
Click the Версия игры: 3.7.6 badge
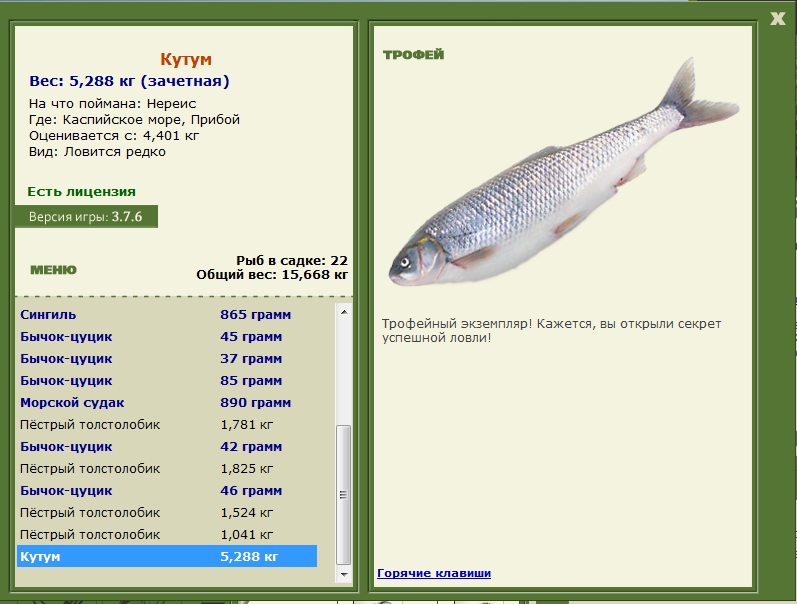point(86,217)
